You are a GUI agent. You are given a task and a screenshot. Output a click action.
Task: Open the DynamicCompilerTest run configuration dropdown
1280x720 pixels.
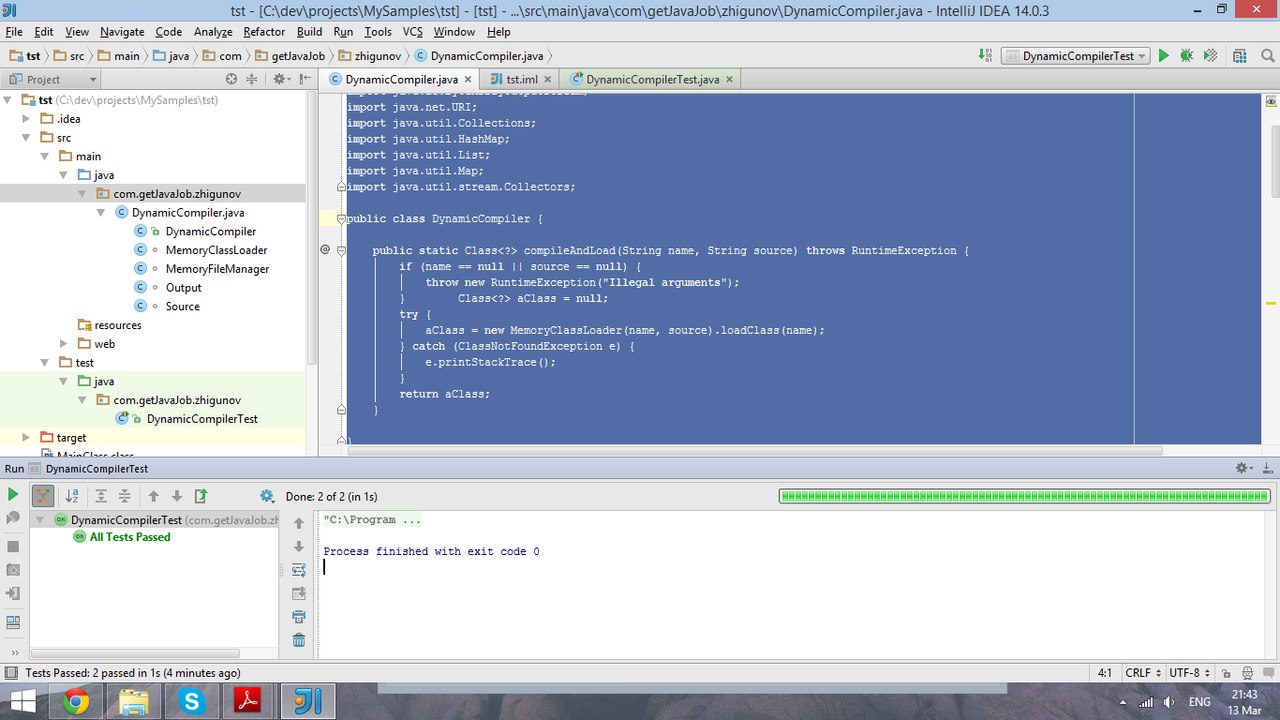(1075, 56)
